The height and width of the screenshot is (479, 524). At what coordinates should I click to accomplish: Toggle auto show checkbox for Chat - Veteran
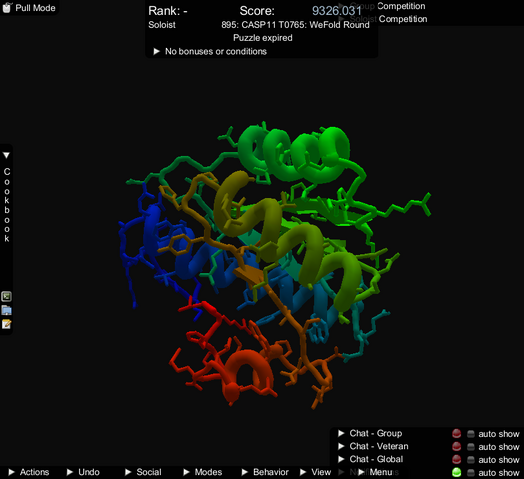tap(471, 447)
